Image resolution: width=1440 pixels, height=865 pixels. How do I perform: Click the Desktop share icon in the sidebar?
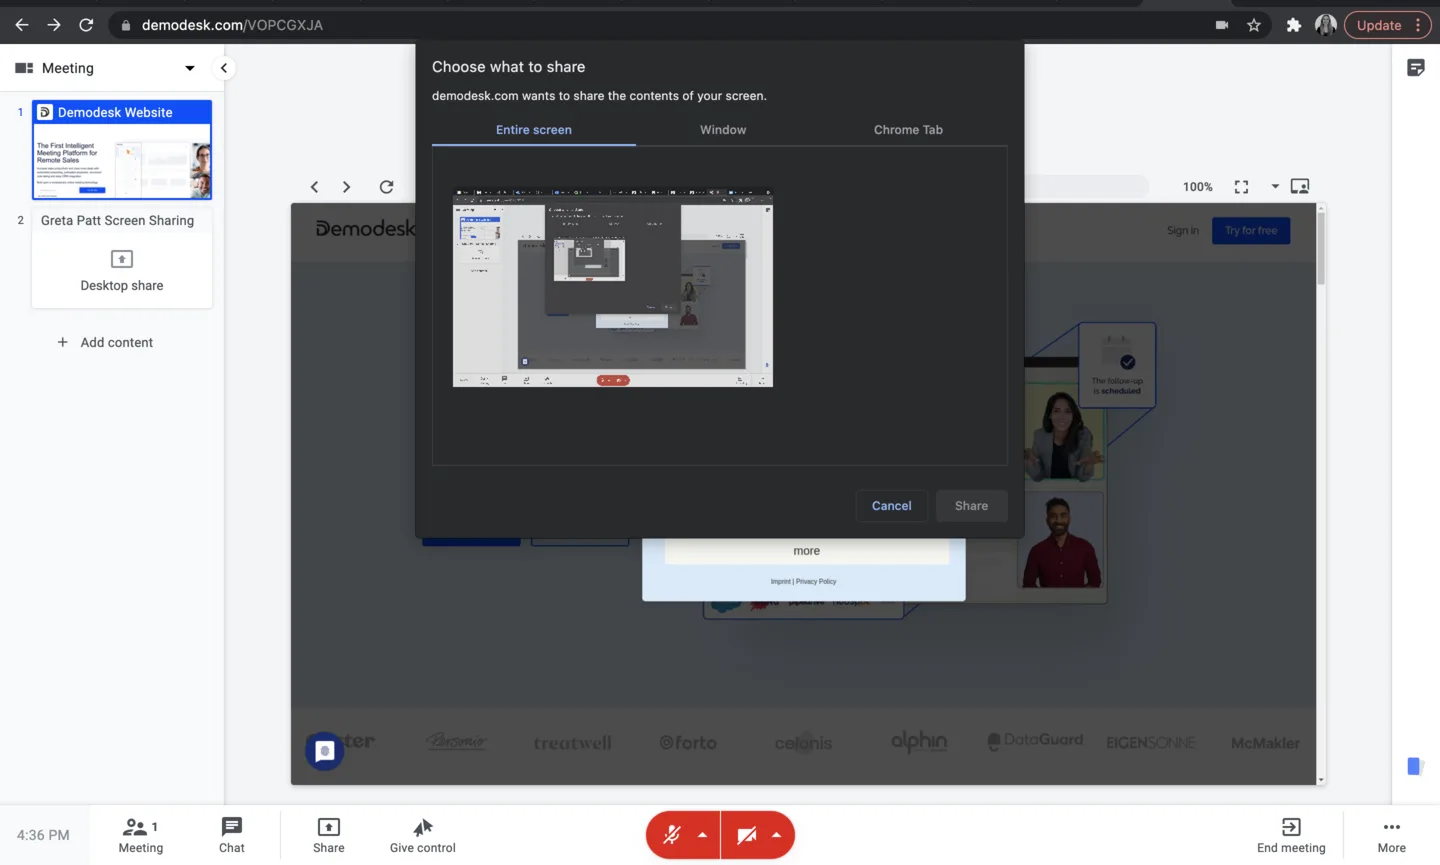[122, 259]
